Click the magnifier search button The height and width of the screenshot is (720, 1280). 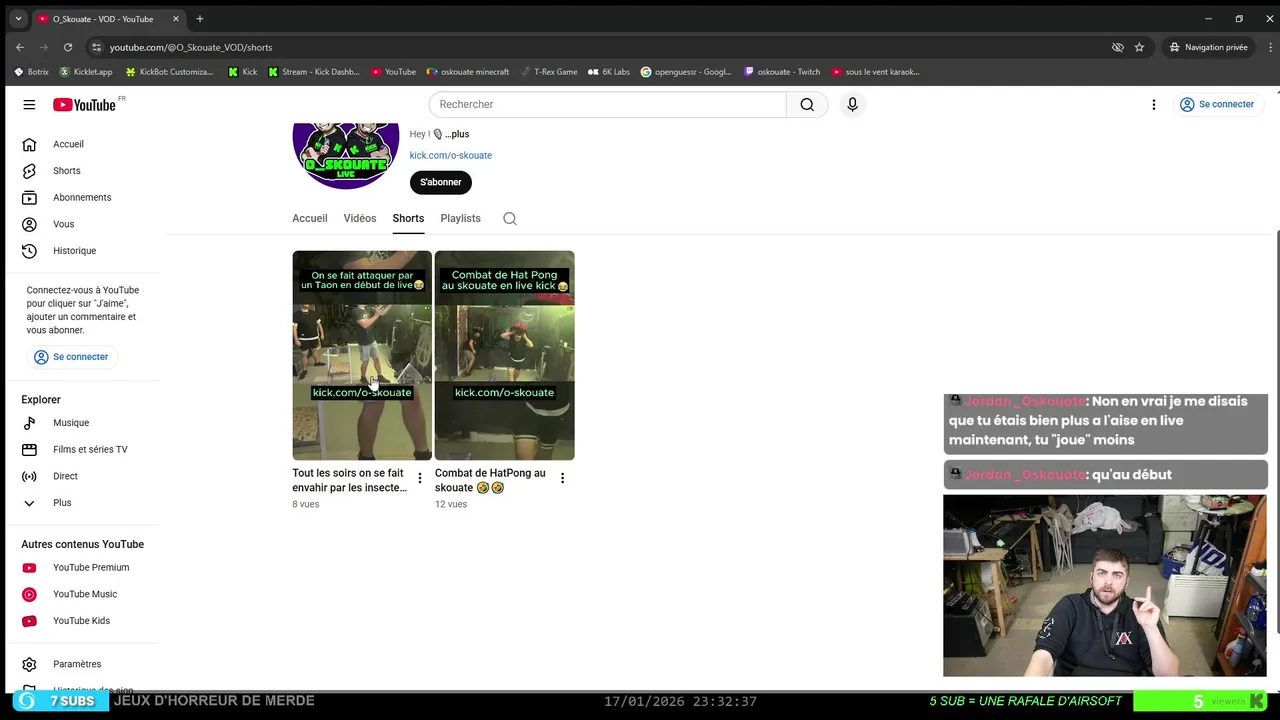tap(807, 104)
